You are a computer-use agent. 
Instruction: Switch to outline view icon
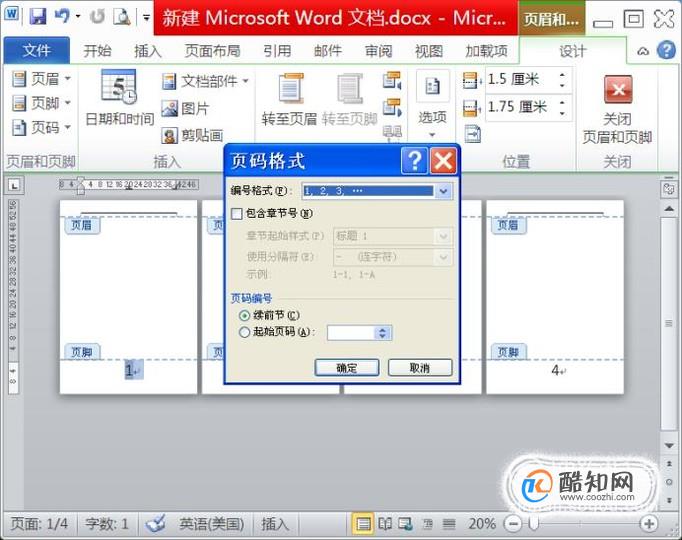[x=428, y=524]
